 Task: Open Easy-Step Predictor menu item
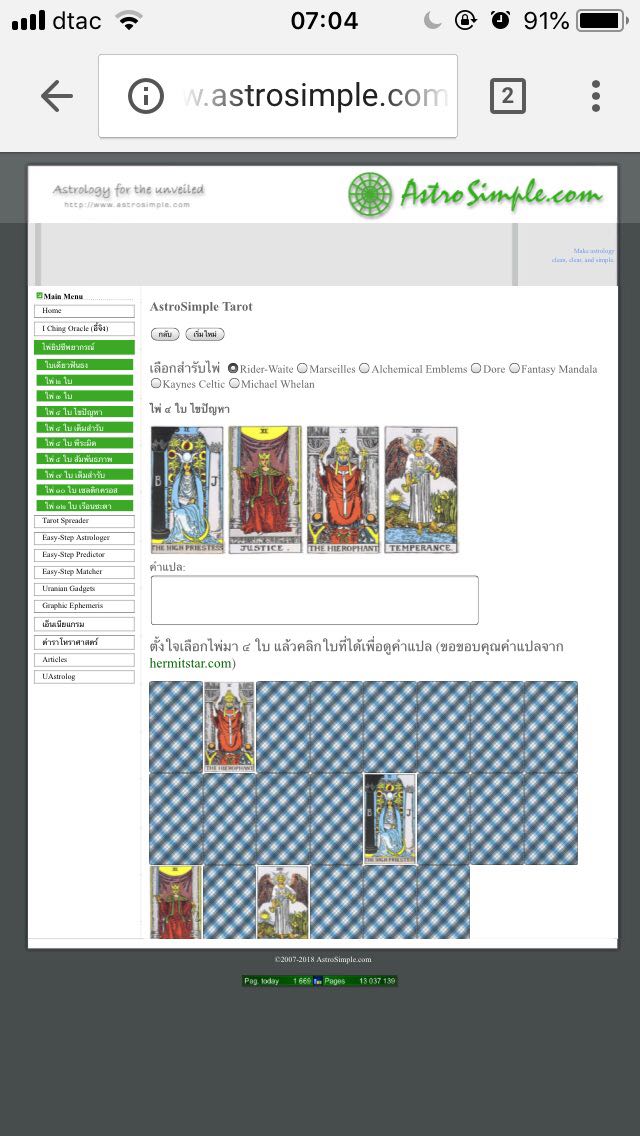click(84, 555)
